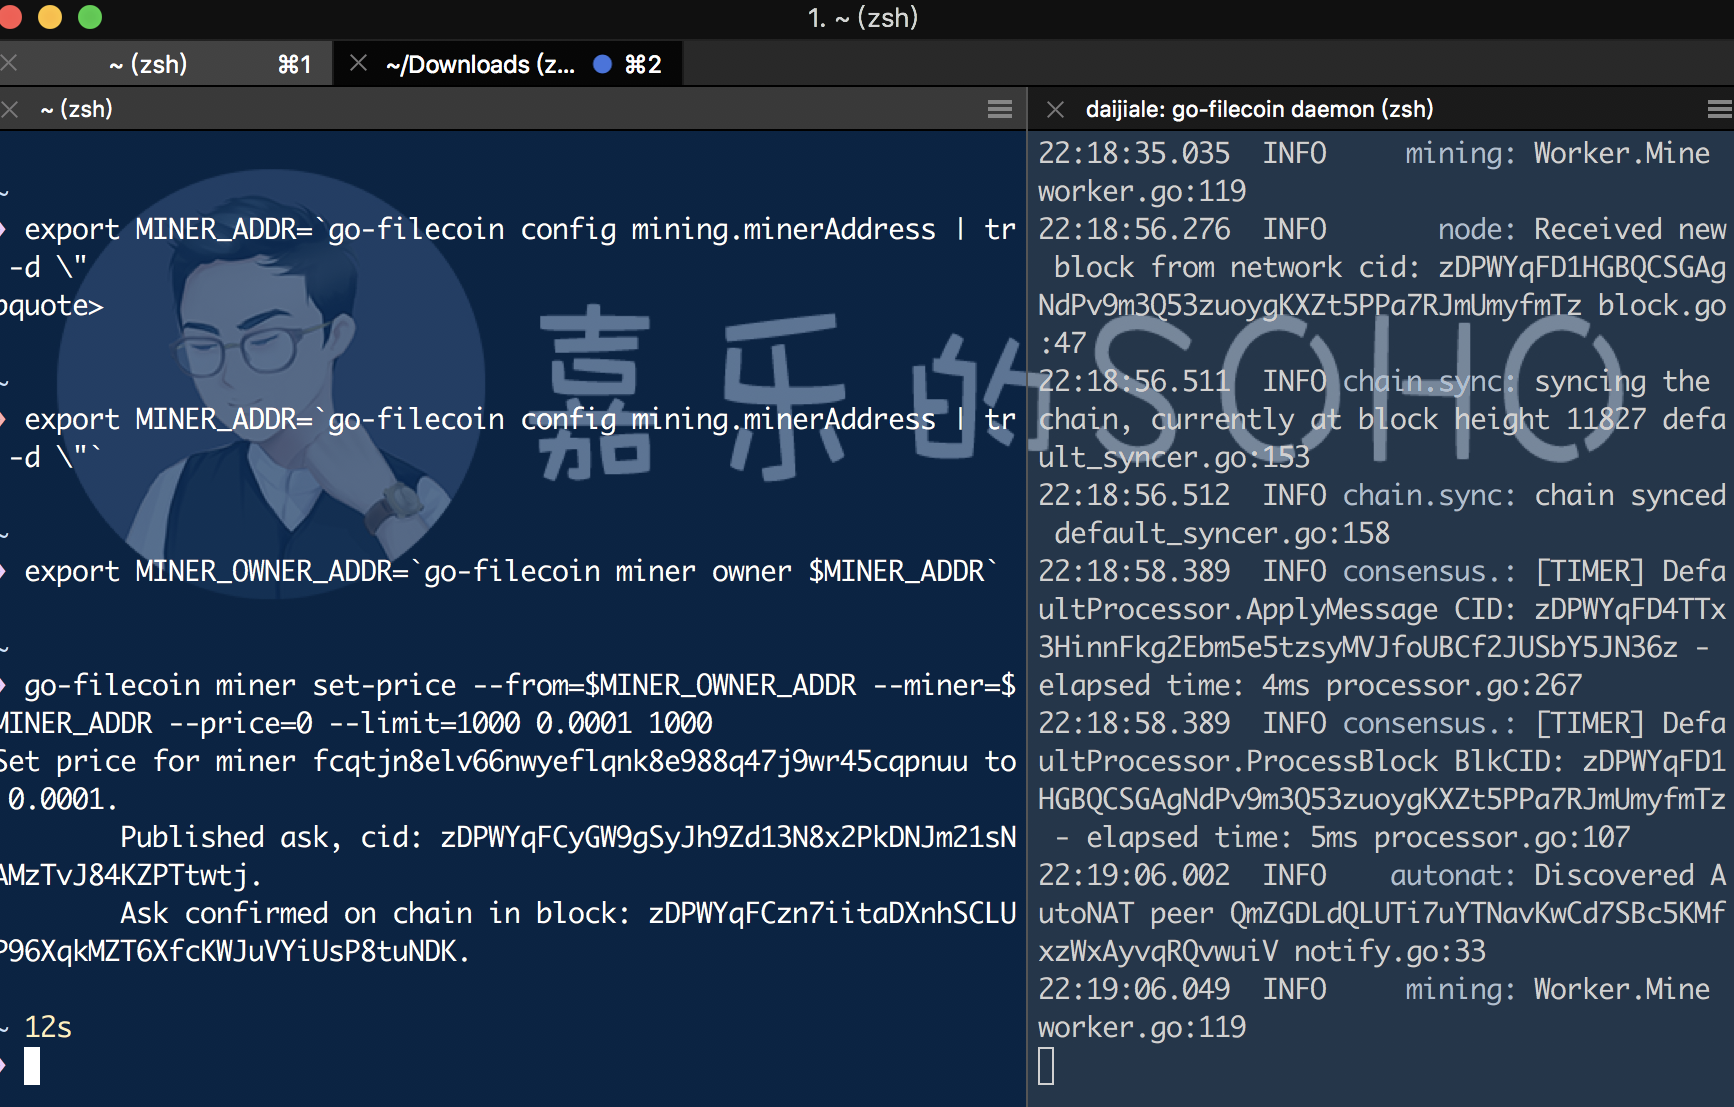Click the 'dquote>' prompt line
This screenshot has height=1107, width=1734.
52,306
